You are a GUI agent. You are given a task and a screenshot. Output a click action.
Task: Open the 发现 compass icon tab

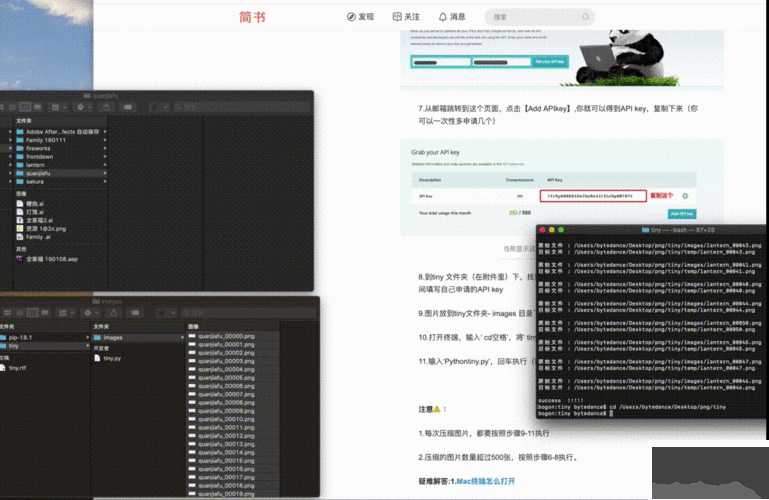(x=360, y=17)
